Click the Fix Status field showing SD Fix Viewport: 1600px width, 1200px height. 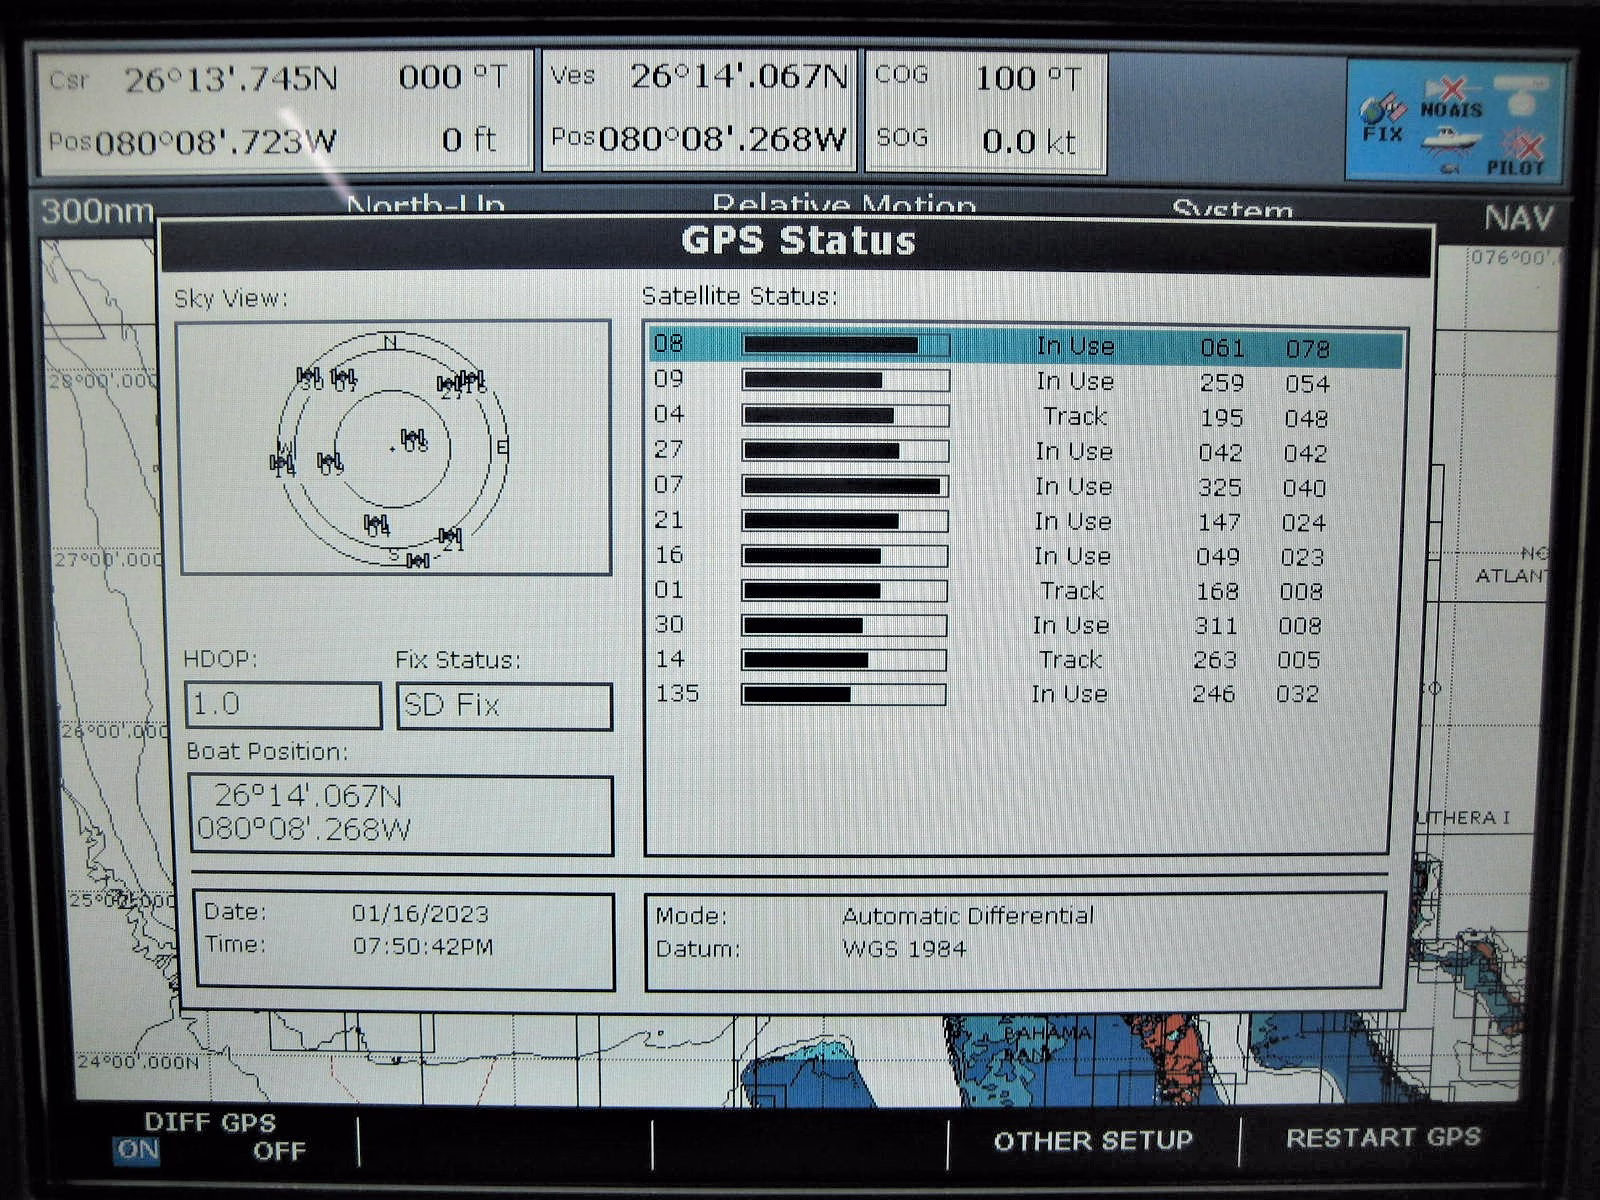[504, 705]
